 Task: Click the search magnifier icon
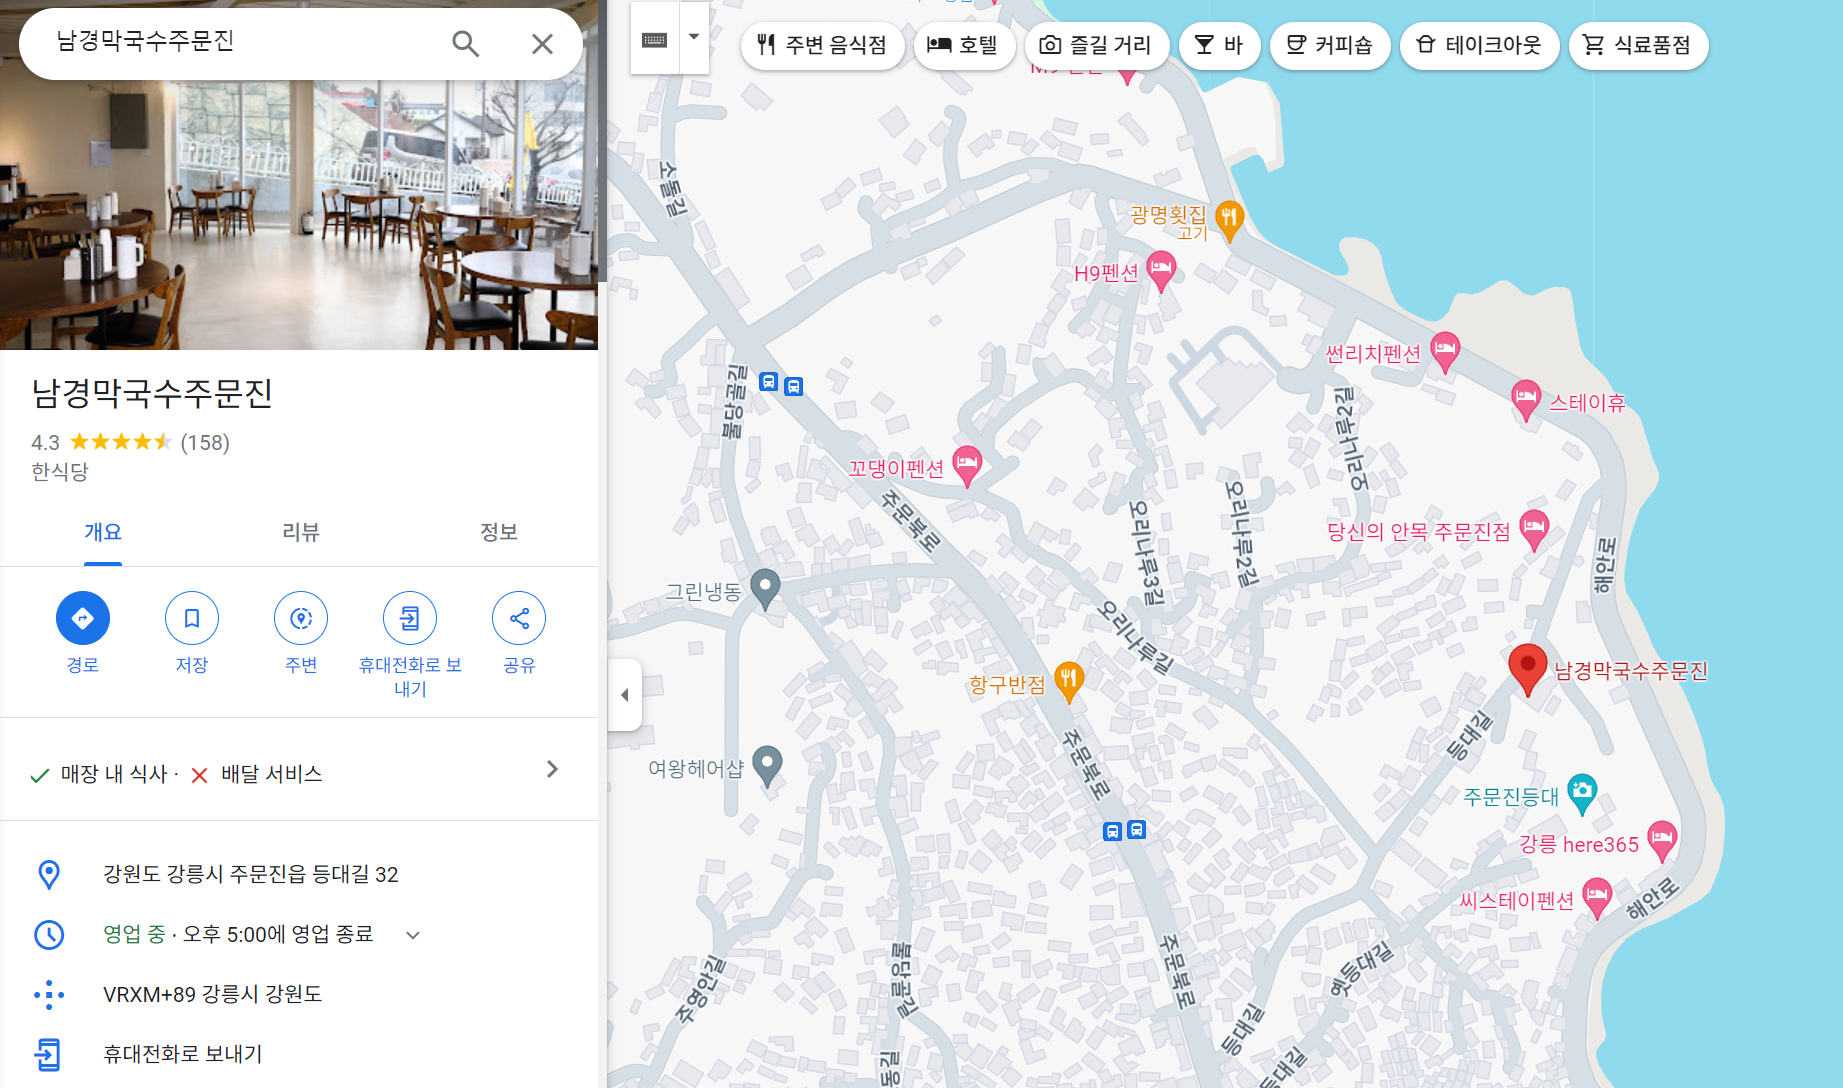[465, 43]
